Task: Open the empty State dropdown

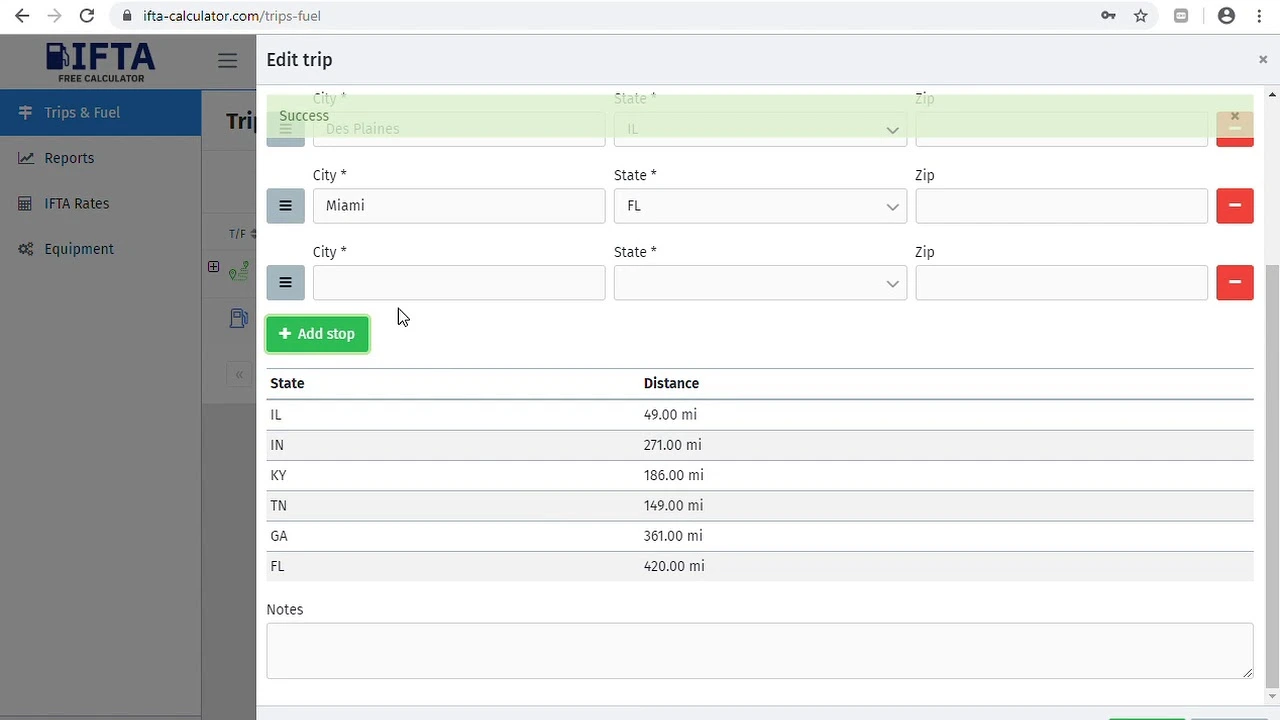Action: 759,283
